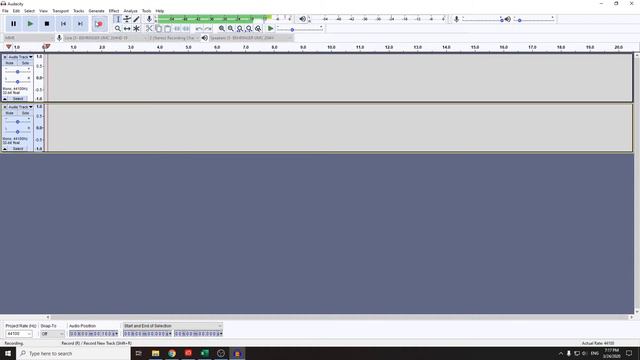Viewport: 640px width, 360px height.
Task: Close the first audio track with X
Action: (5, 57)
